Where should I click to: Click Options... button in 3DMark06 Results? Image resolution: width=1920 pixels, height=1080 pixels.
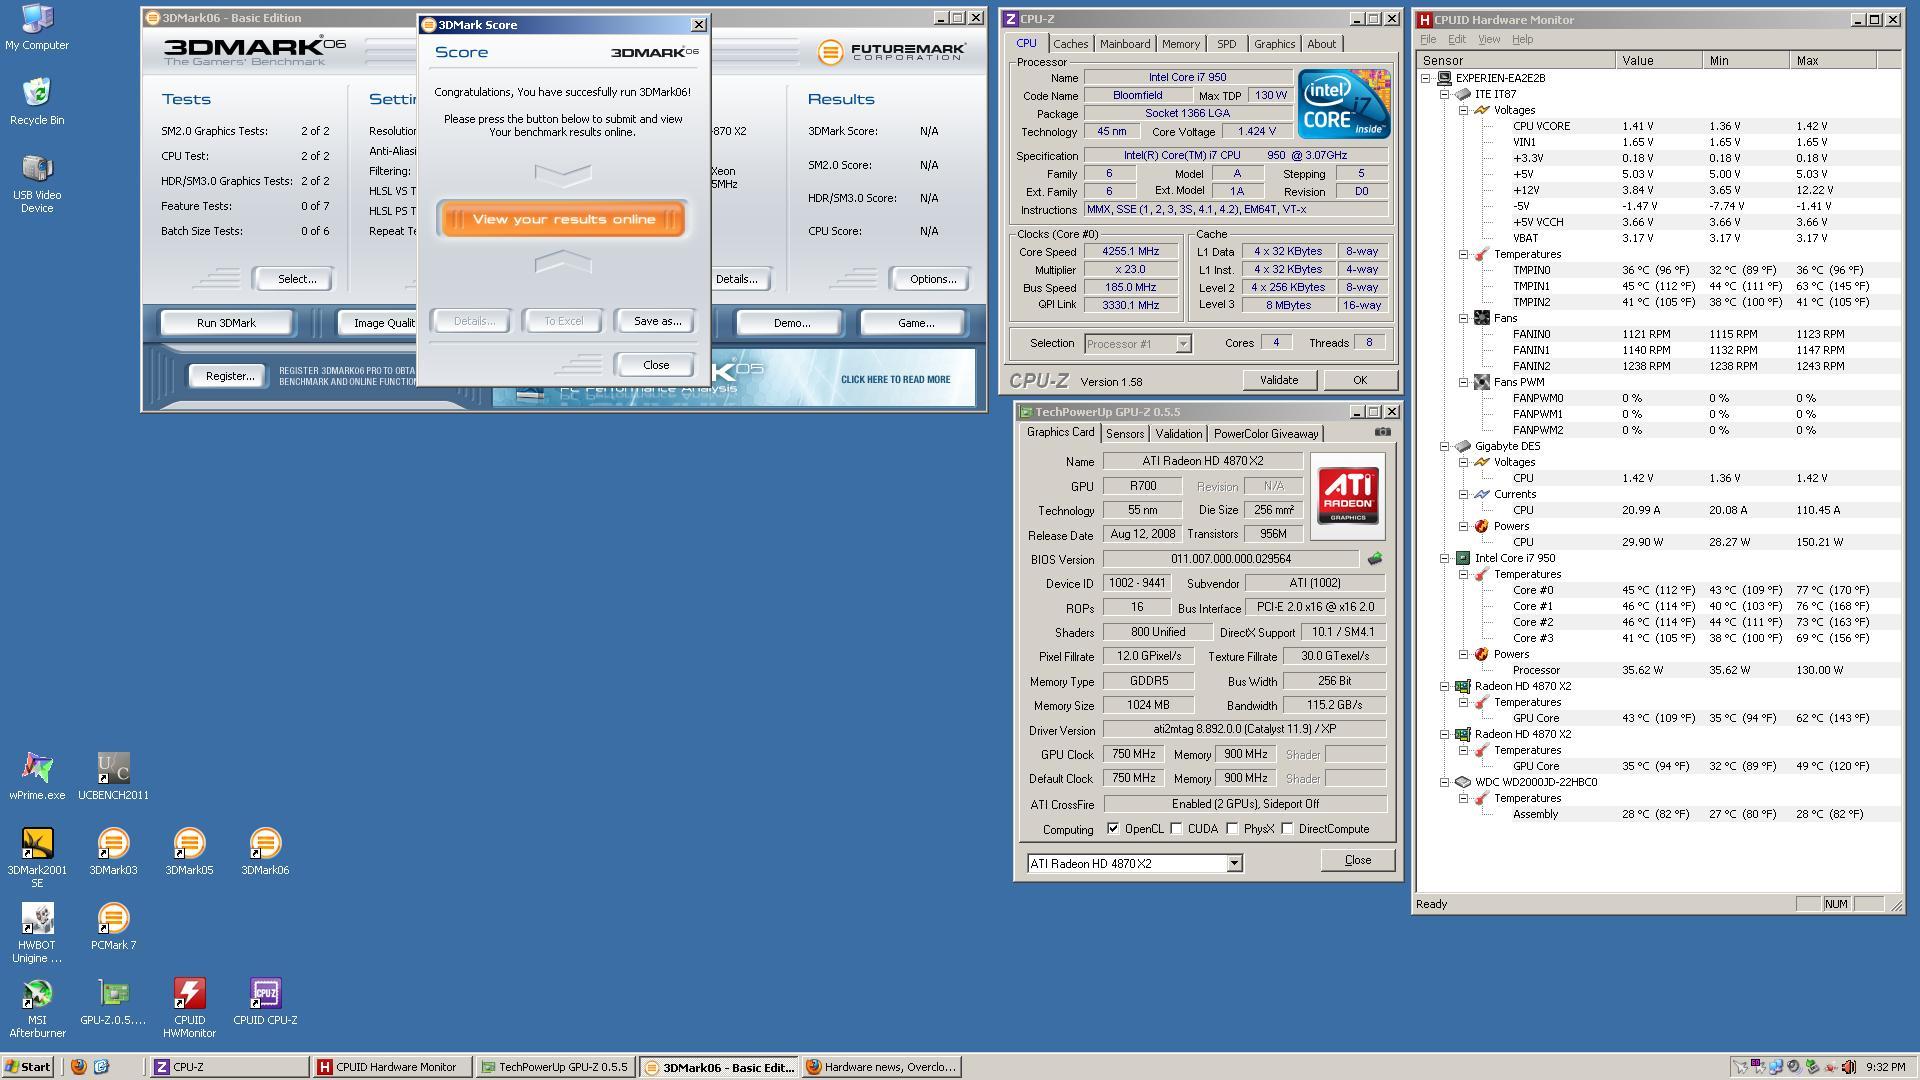click(933, 279)
